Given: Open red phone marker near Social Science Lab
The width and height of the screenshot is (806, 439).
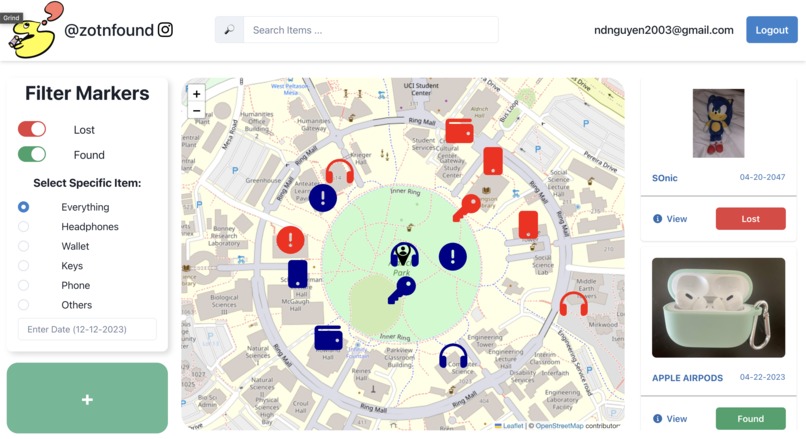Looking at the screenshot, I should (x=528, y=225).
